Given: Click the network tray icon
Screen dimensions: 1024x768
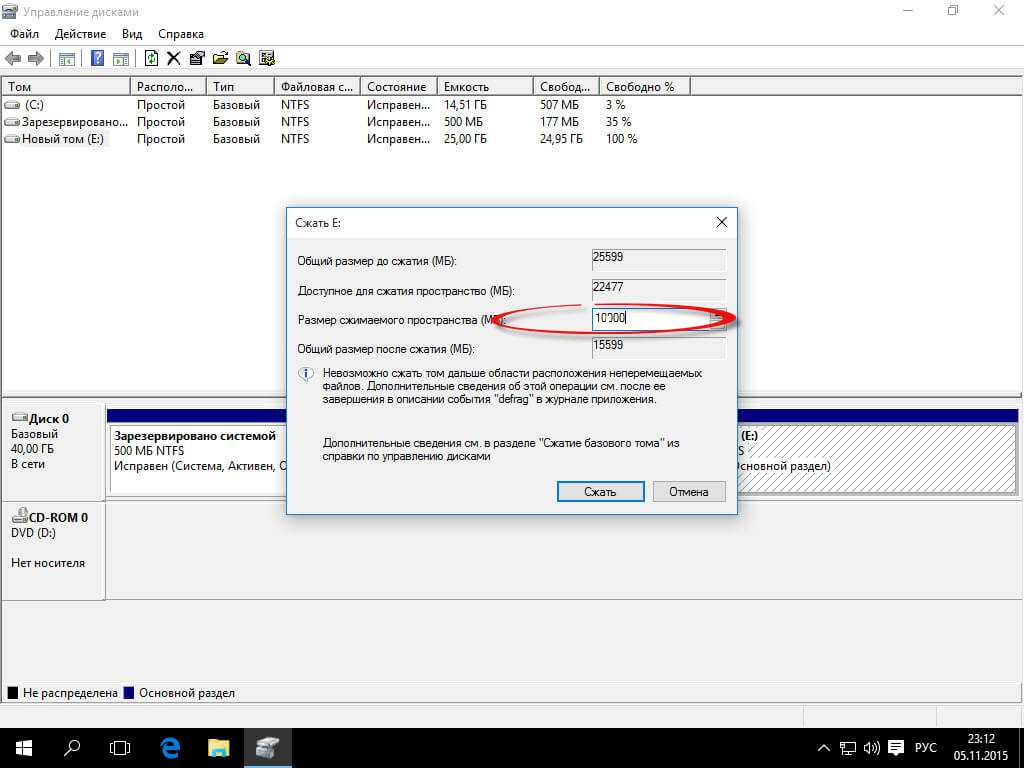Looking at the screenshot, I should coord(848,748).
